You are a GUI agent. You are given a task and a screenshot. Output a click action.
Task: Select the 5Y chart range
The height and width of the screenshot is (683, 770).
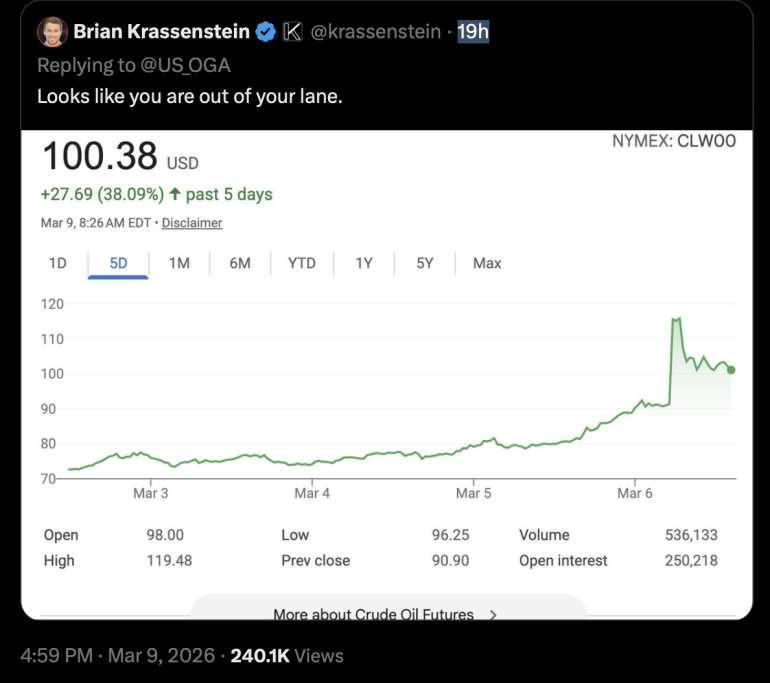point(425,263)
